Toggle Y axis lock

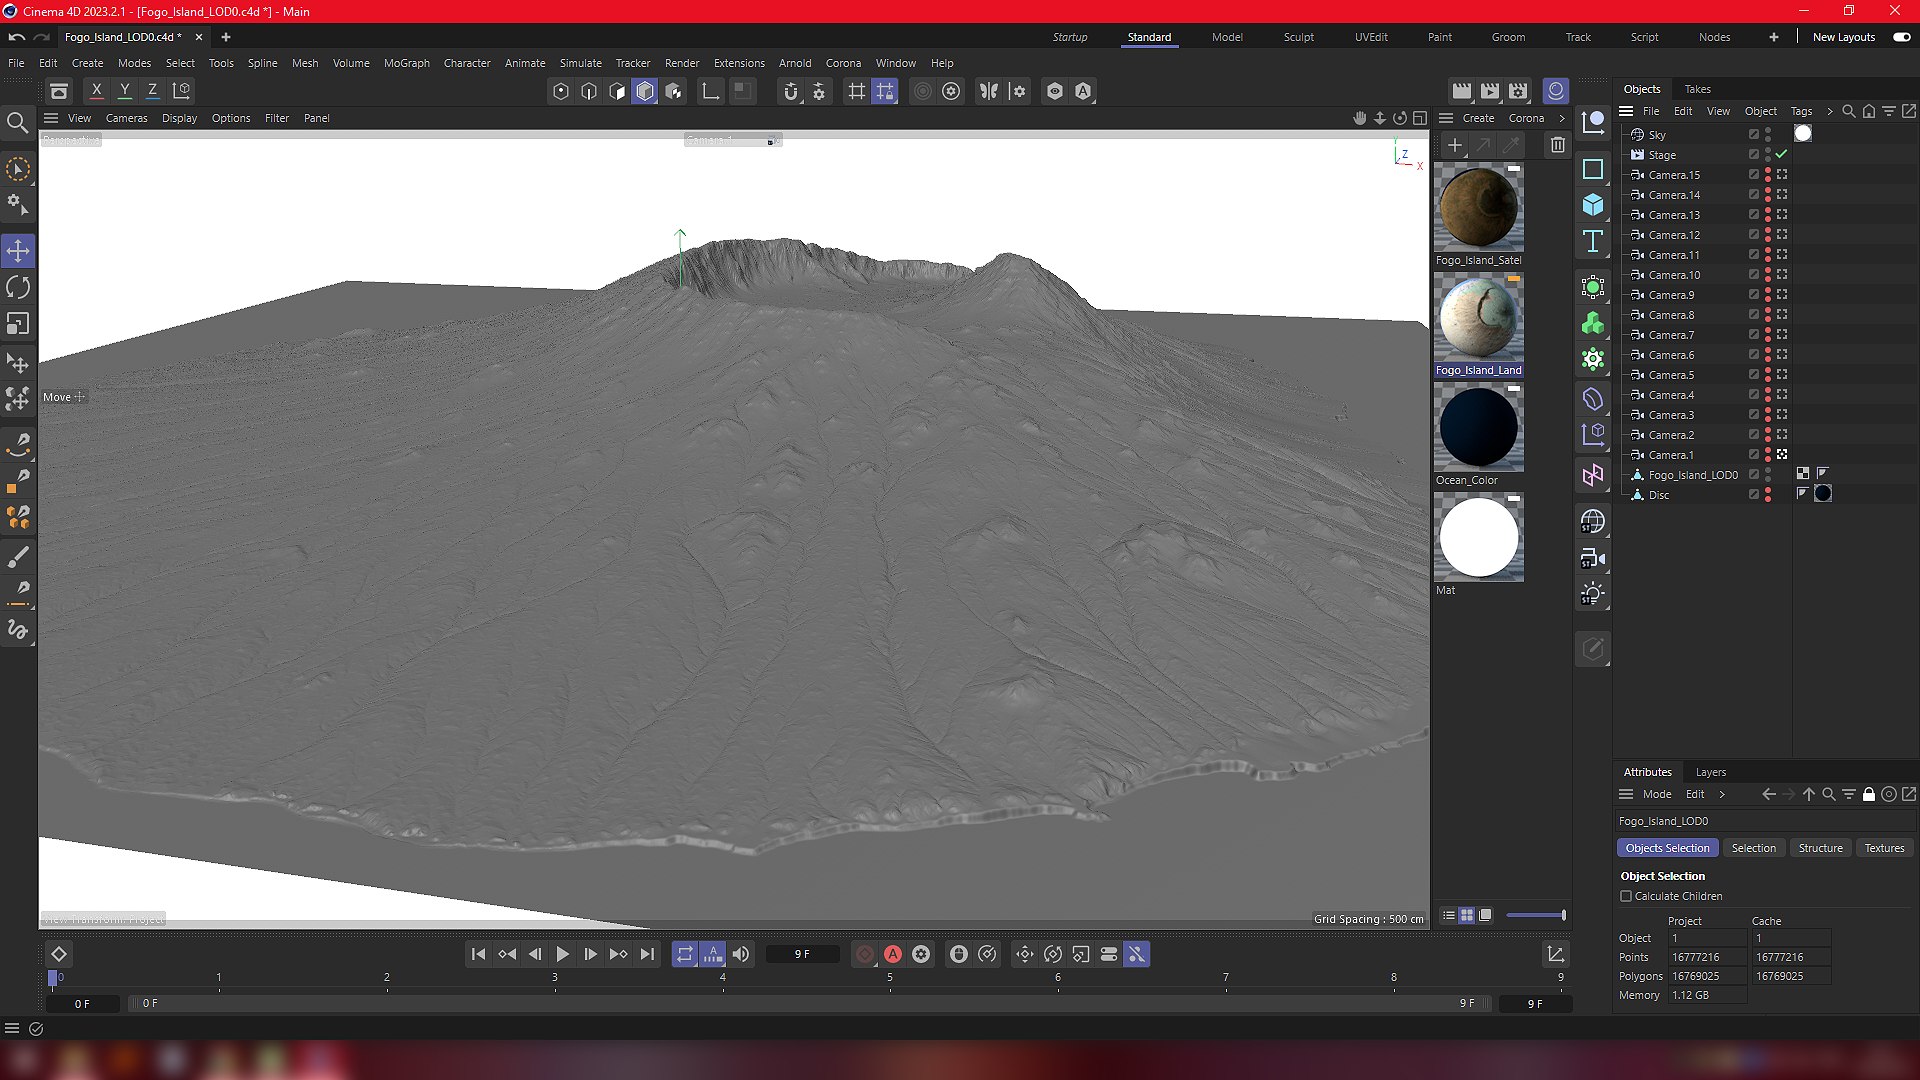(124, 90)
